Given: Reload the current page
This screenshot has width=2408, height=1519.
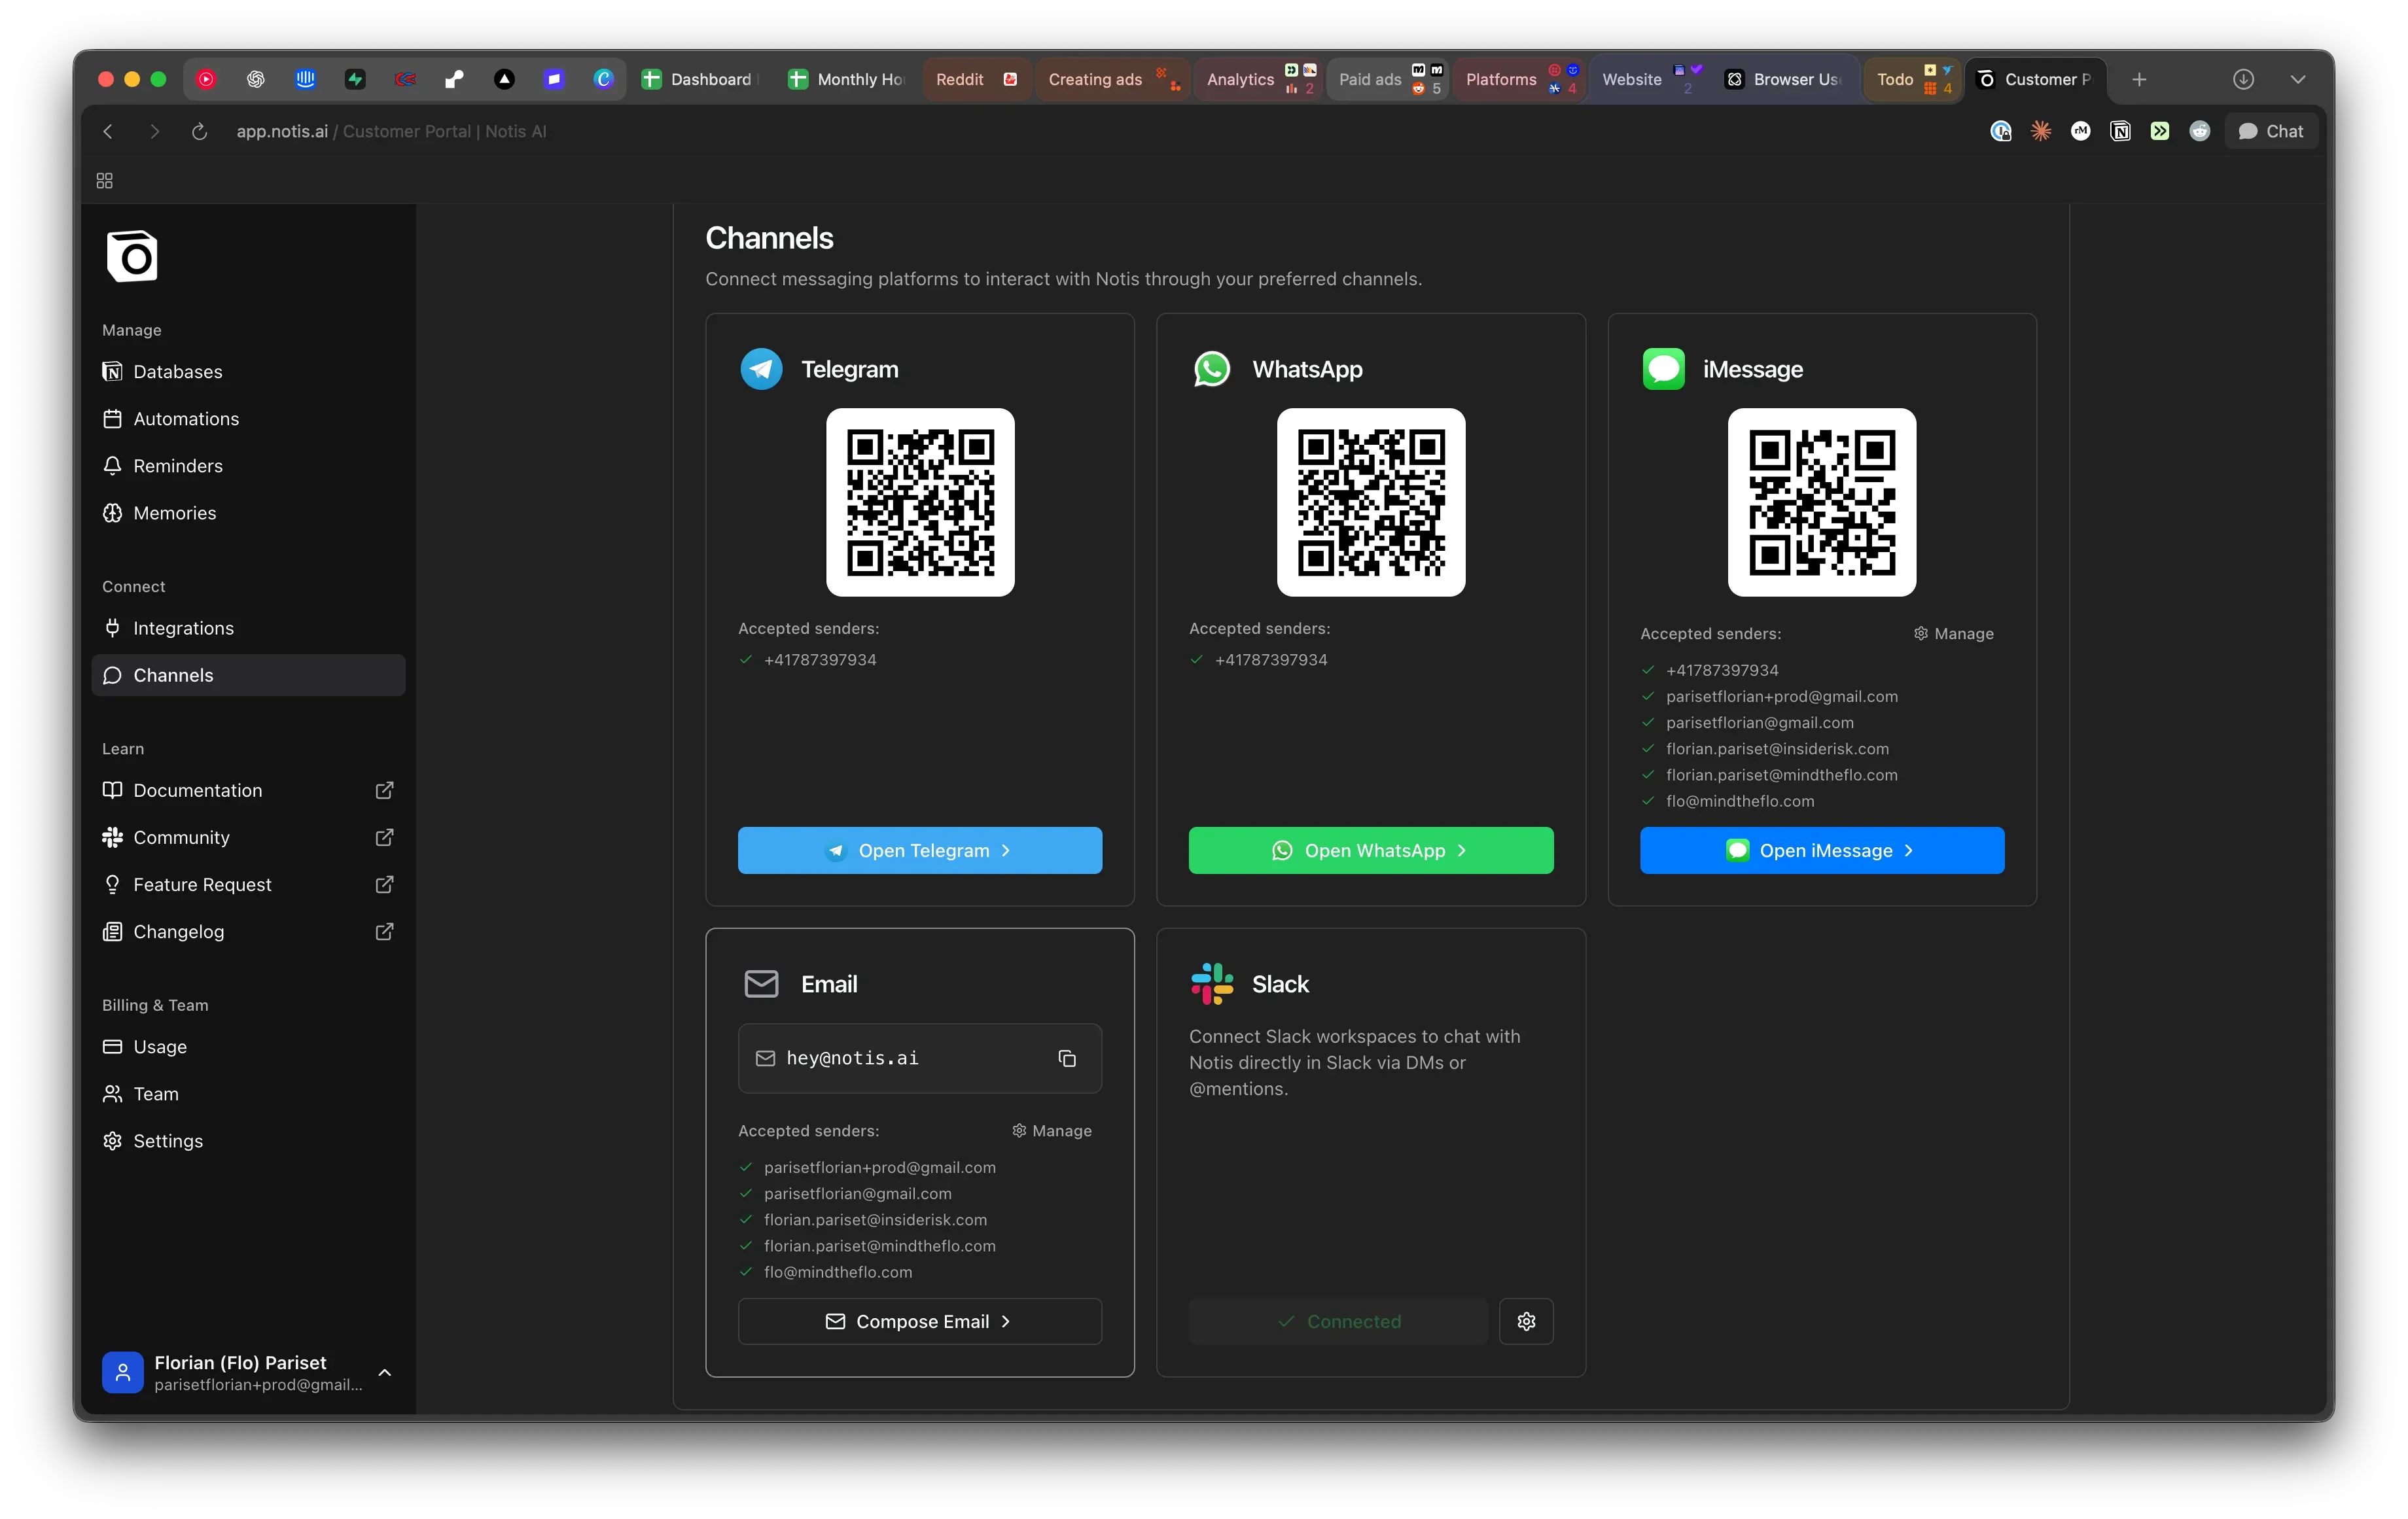Looking at the screenshot, I should 199,131.
